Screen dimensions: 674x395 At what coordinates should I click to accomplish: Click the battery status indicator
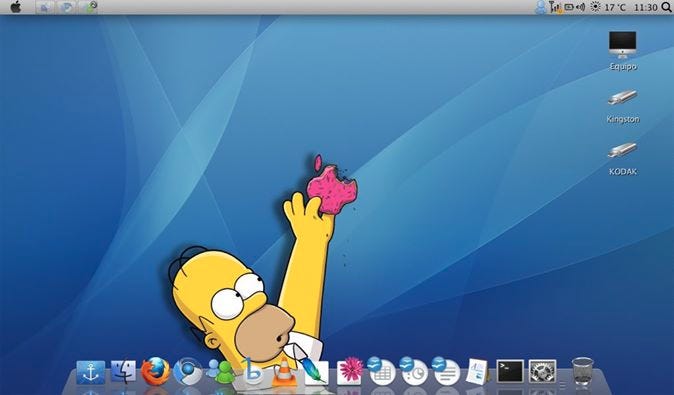569,7
